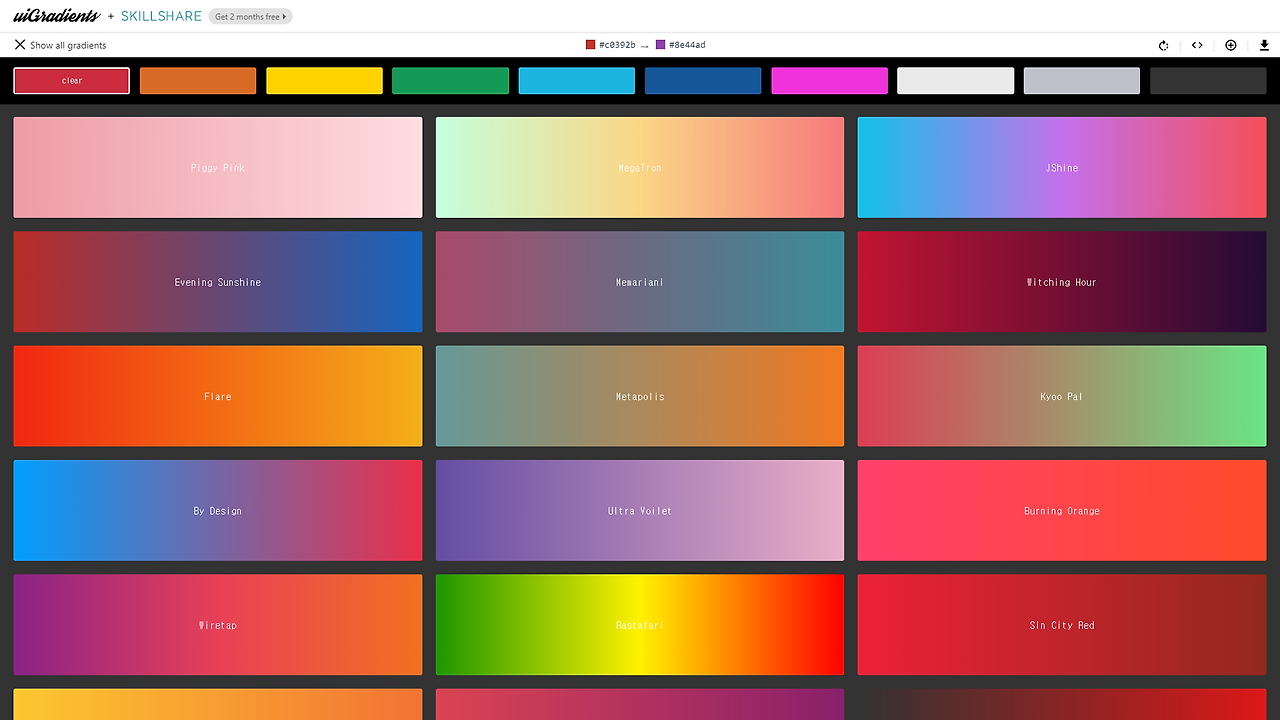This screenshot has width=1280, height=720.
Task: Open the Get CSS code icon
Action: pyautogui.click(x=1197, y=45)
